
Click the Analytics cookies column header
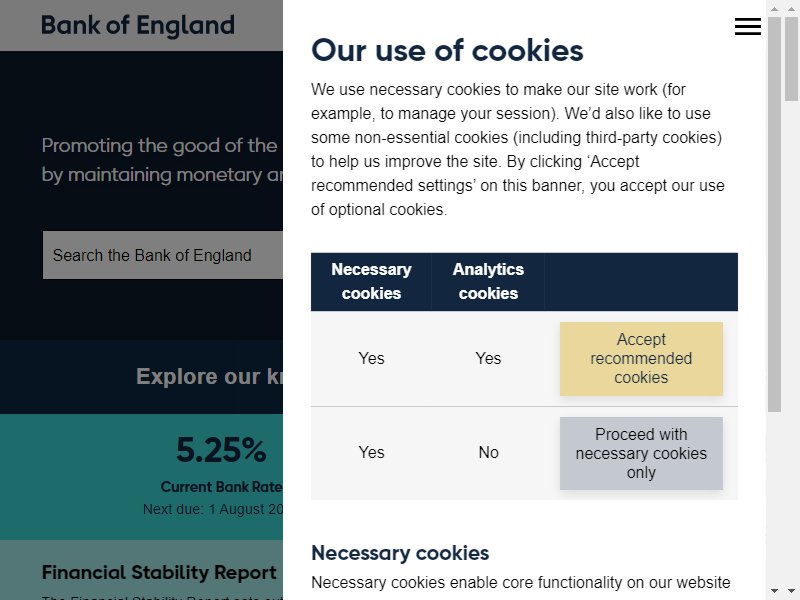coord(488,282)
